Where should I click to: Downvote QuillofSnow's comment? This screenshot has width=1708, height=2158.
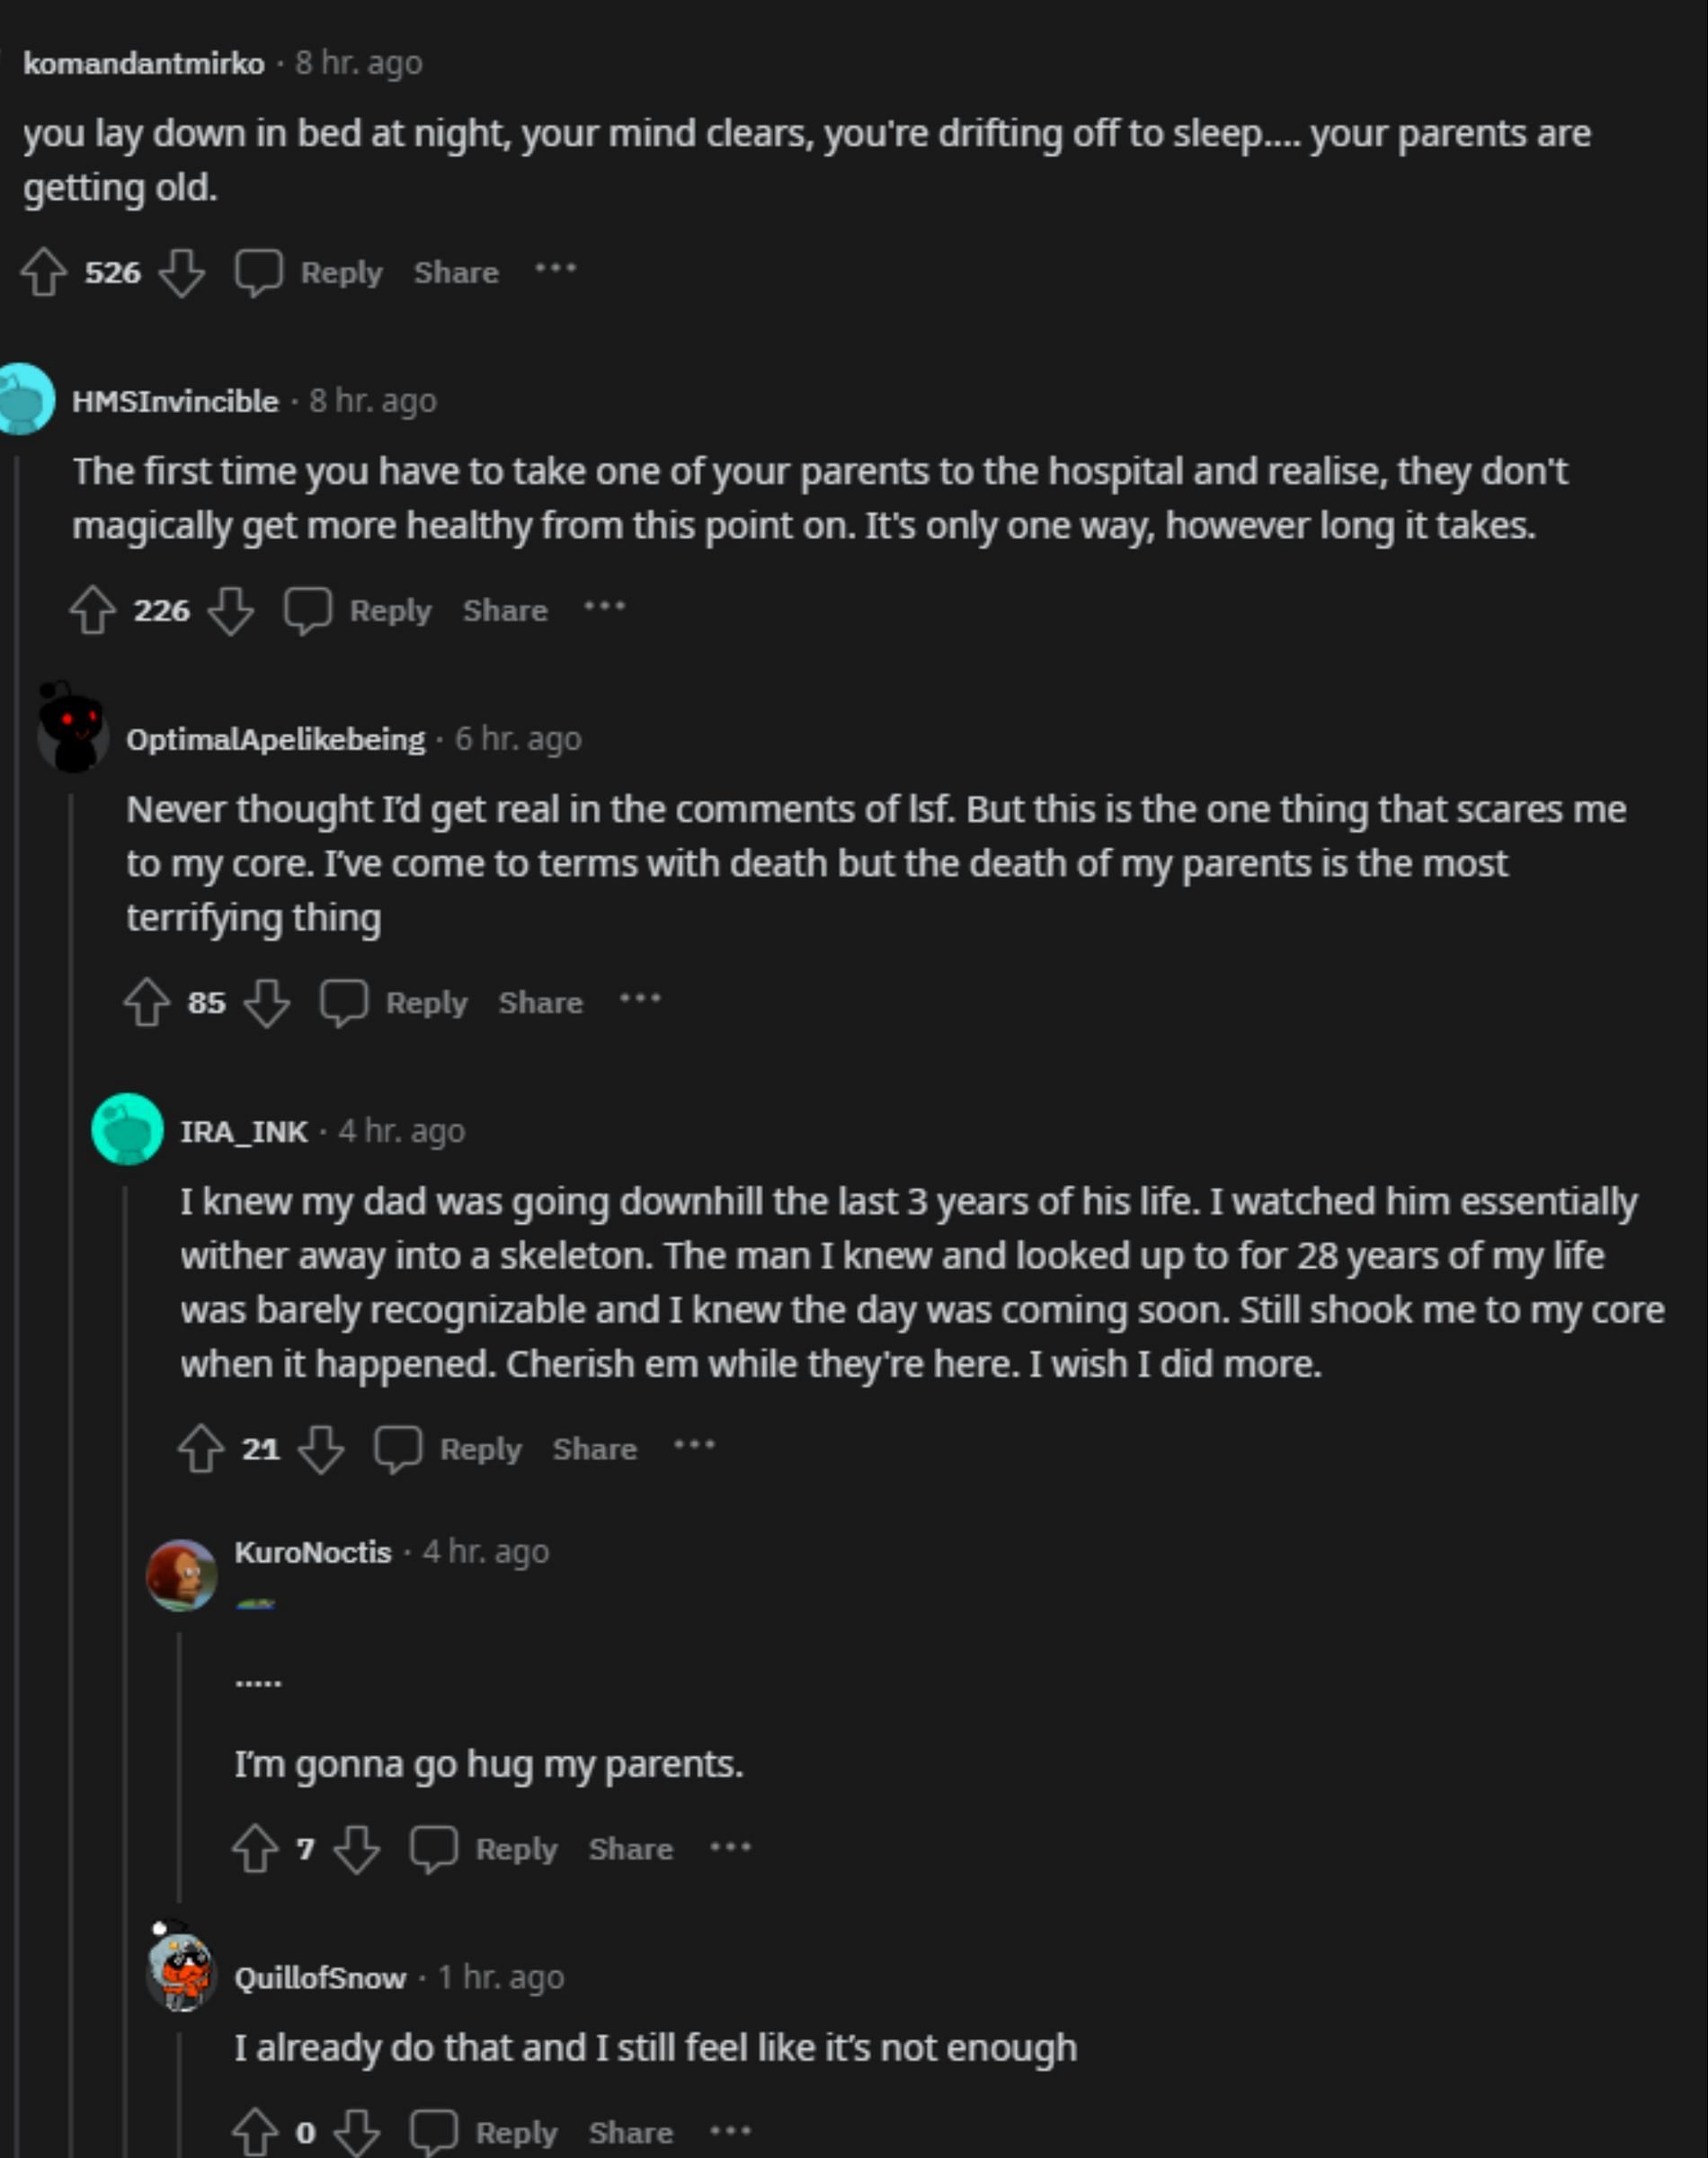[357, 2132]
